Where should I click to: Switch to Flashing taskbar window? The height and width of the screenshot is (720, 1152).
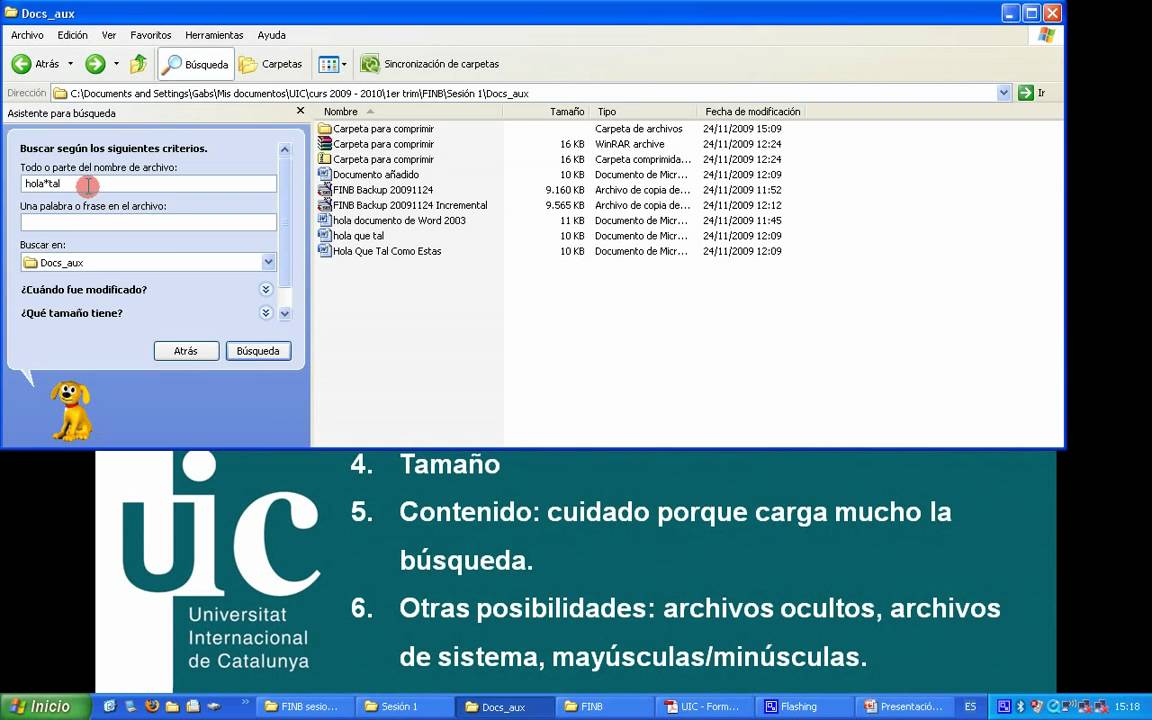(804, 707)
